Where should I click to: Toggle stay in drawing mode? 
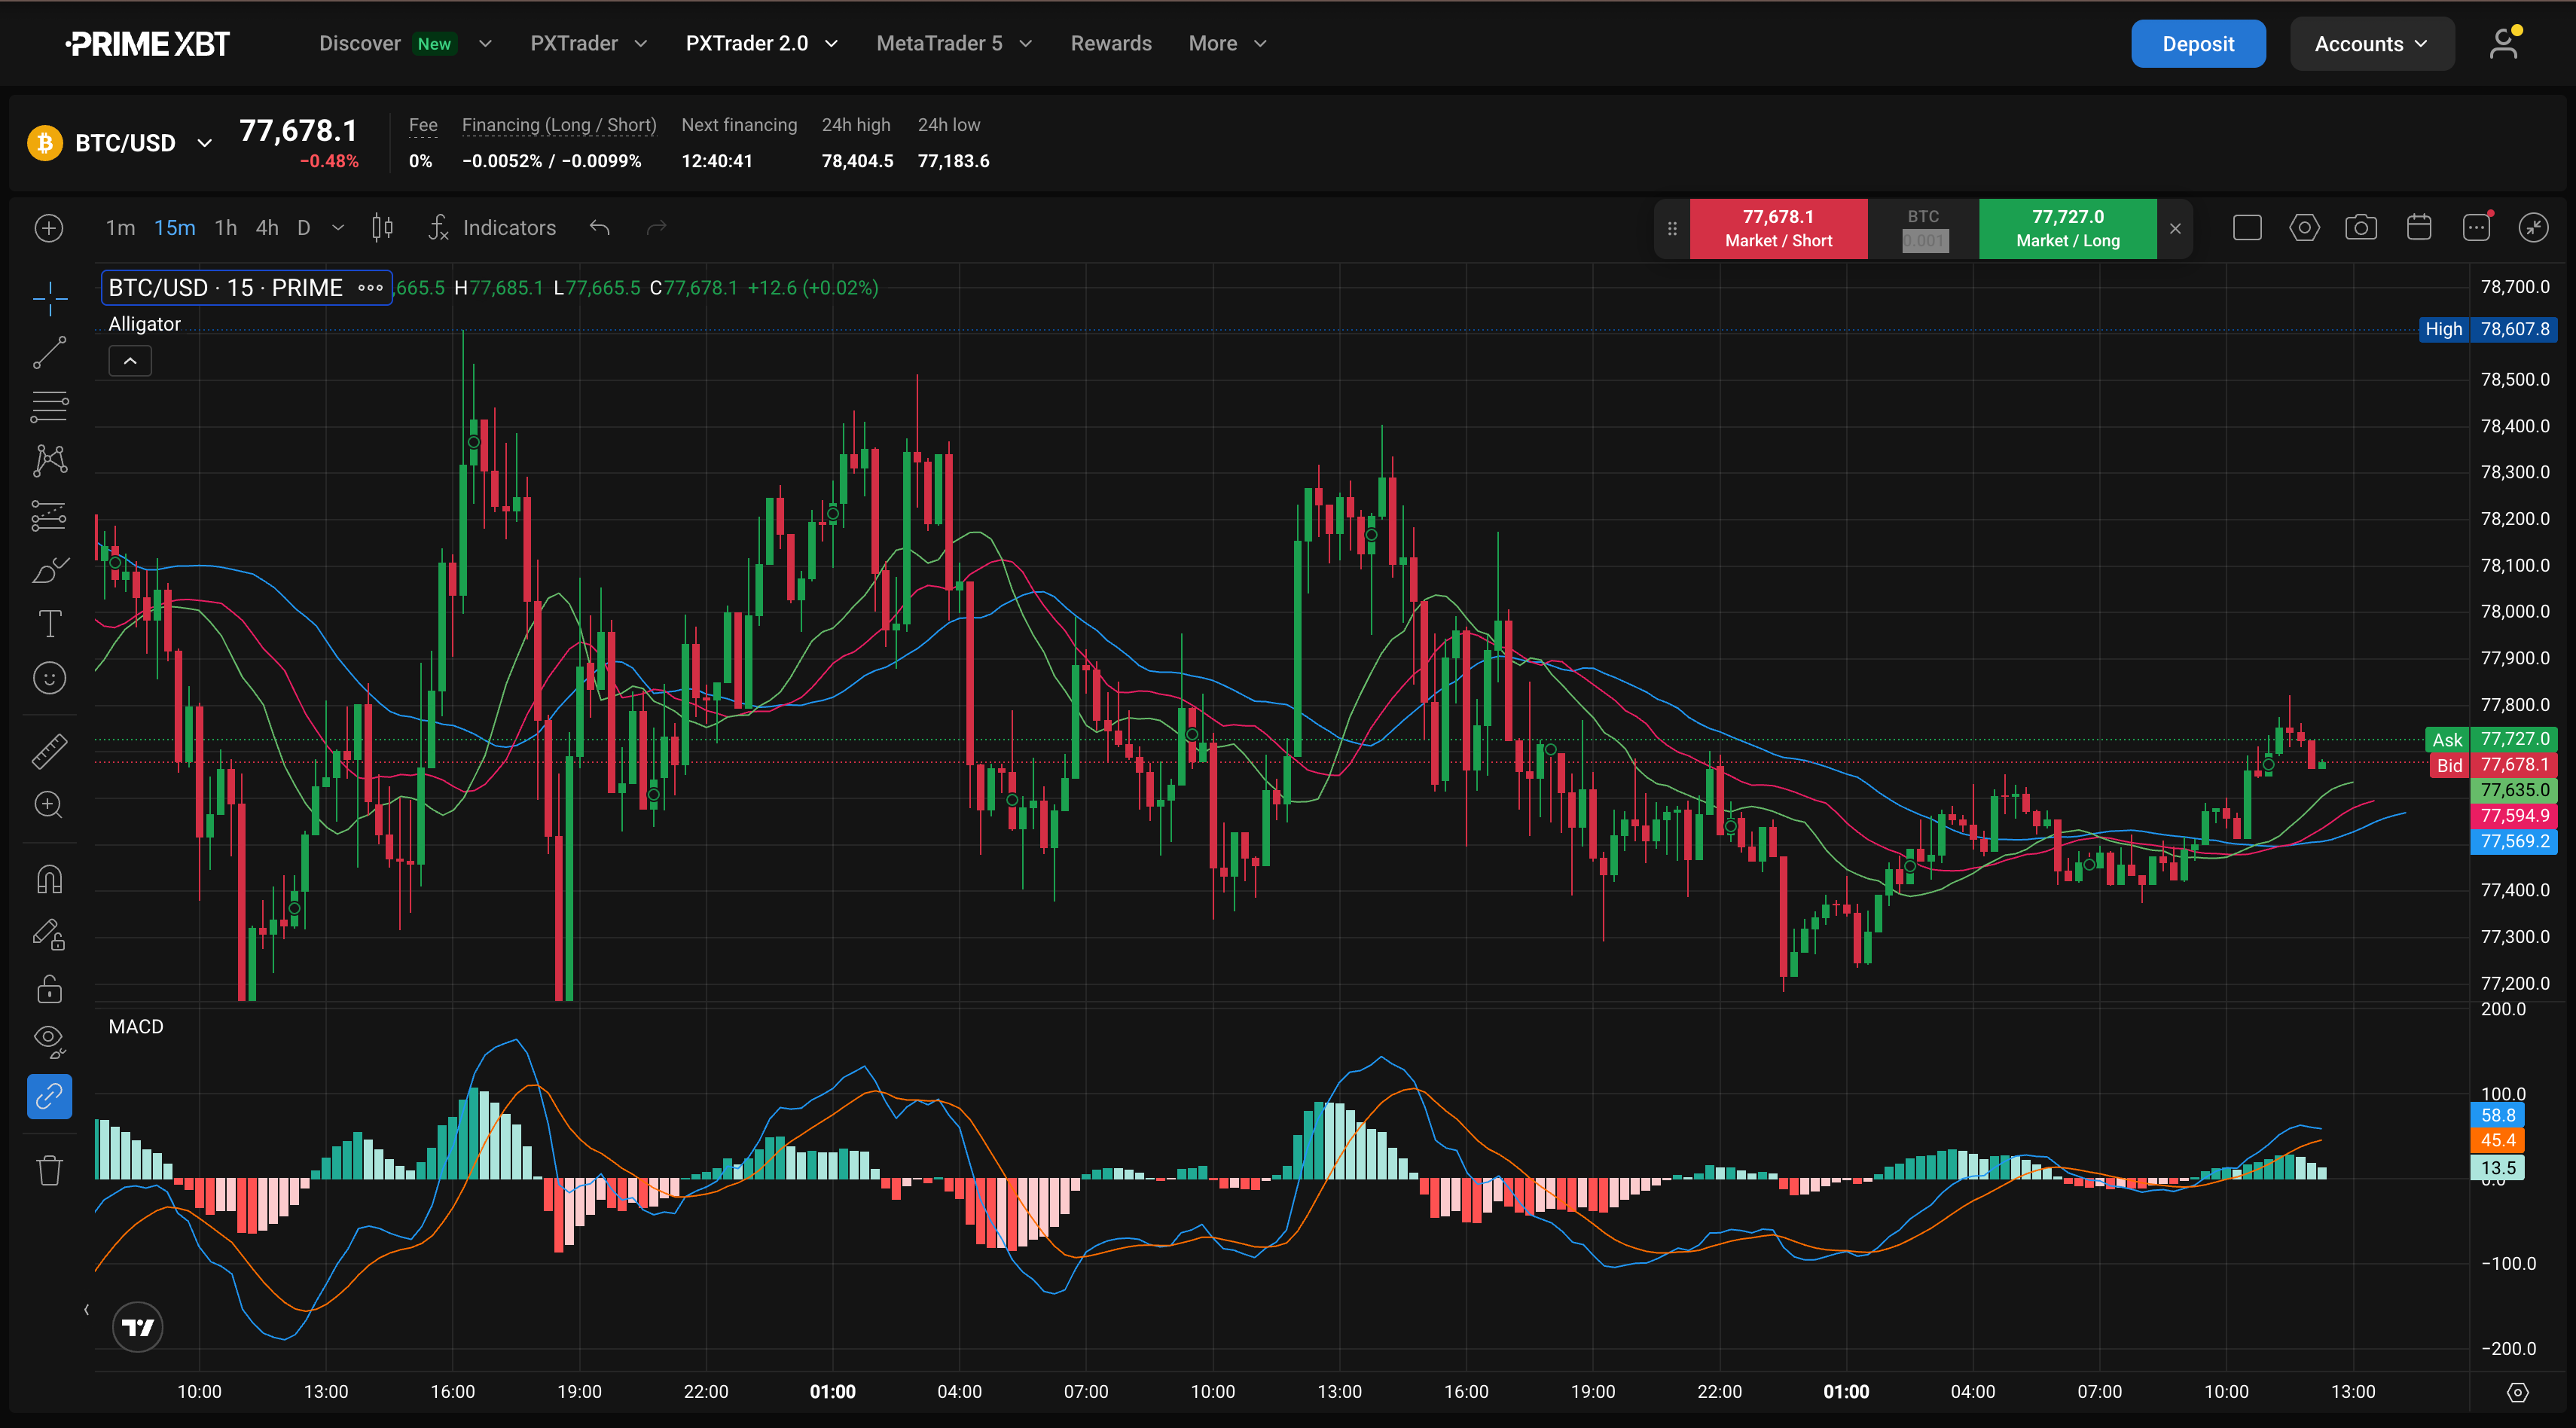coord(49,934)
